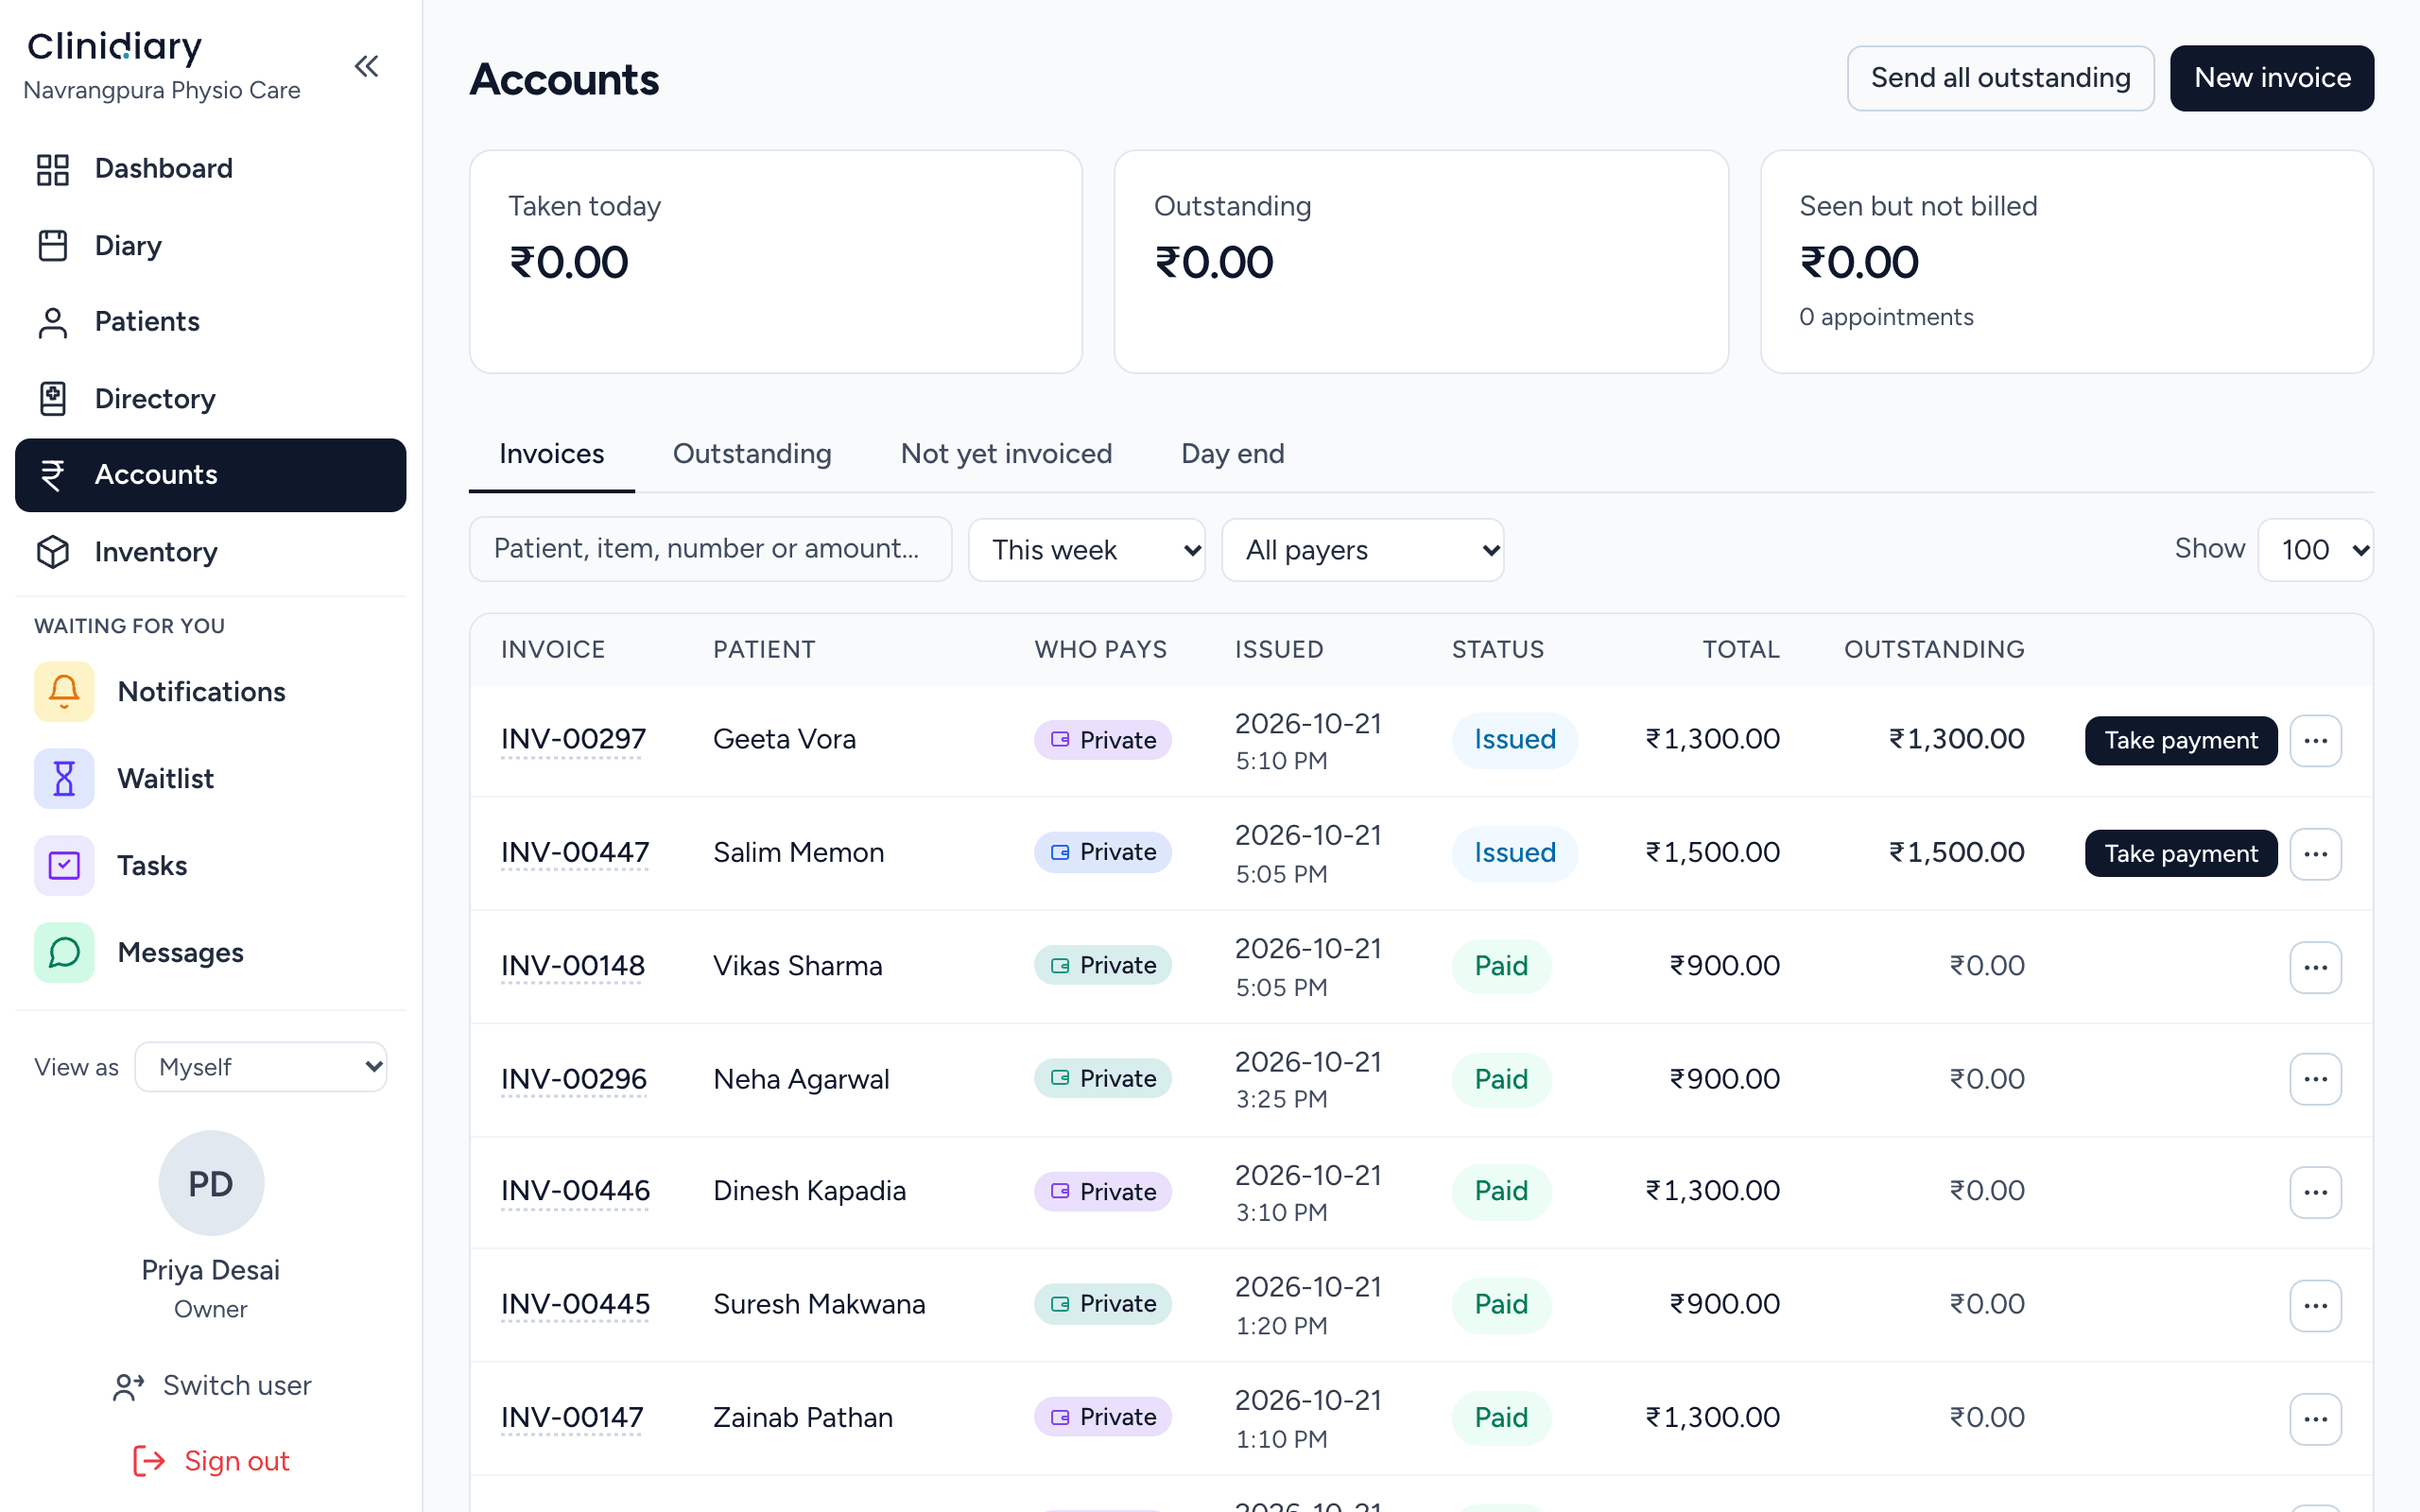Open invoice link INV-00446
The height and width of the screenshot is (1512, 2420).
click(x=575, y=1191)
